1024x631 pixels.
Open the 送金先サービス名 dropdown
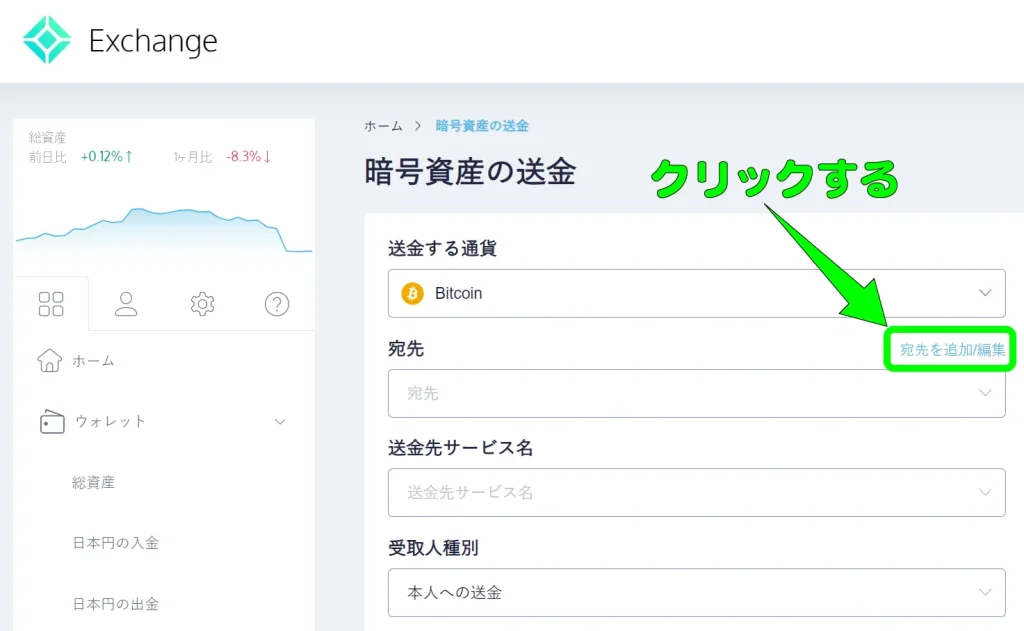click(696, 493)
